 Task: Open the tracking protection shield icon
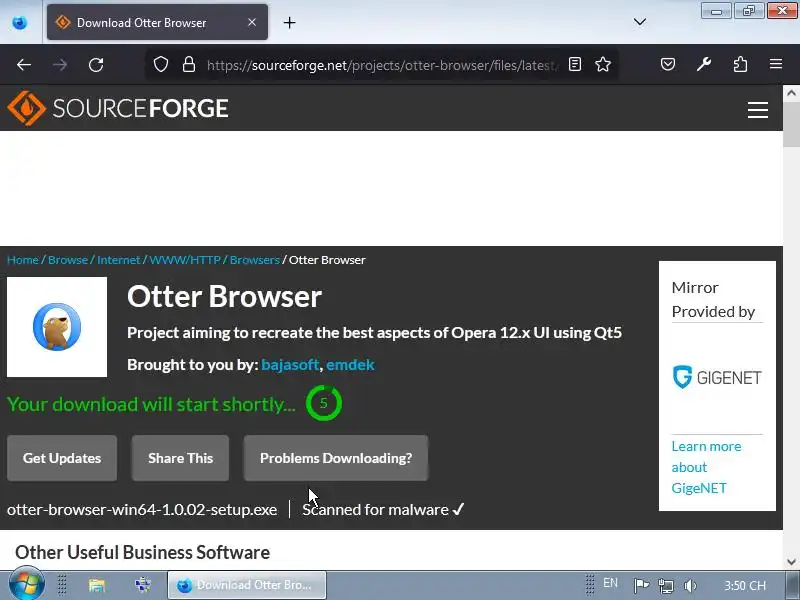click(161, 64)
